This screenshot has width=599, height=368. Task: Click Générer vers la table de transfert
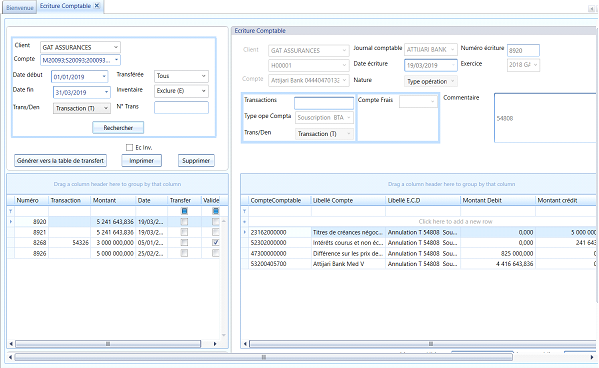(60, 160)
